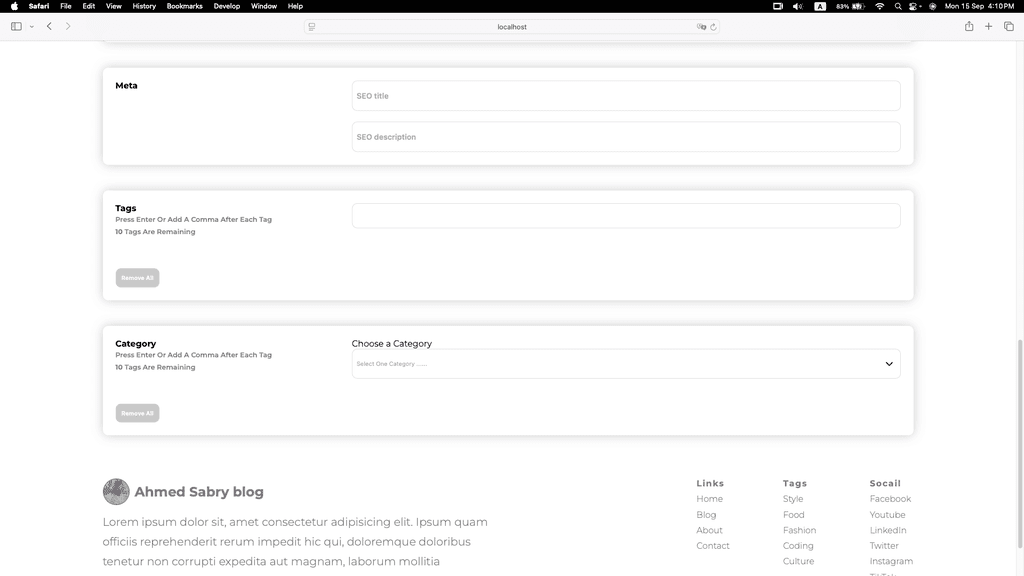
Task: Open the File menu
Action: 66,6
